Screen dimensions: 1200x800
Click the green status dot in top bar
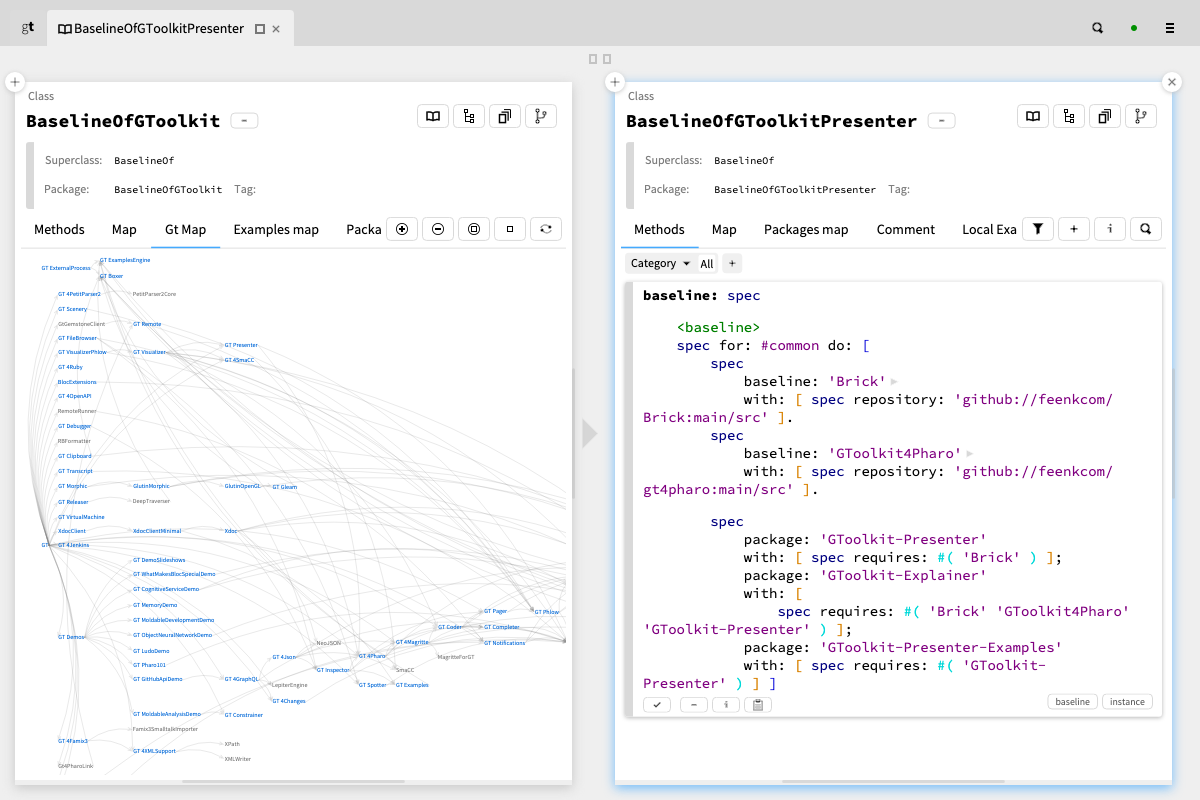[1134, 28]
